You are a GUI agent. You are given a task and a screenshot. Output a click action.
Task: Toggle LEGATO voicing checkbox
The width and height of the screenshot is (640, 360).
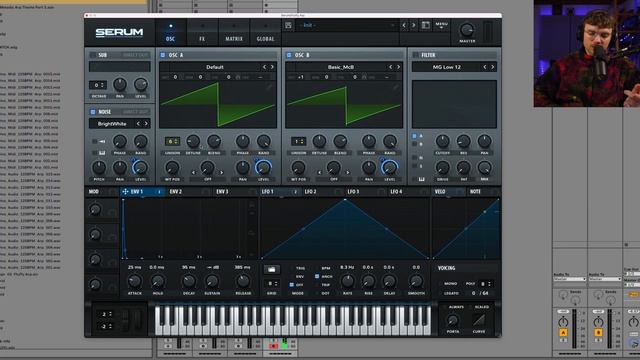[441, 293]
